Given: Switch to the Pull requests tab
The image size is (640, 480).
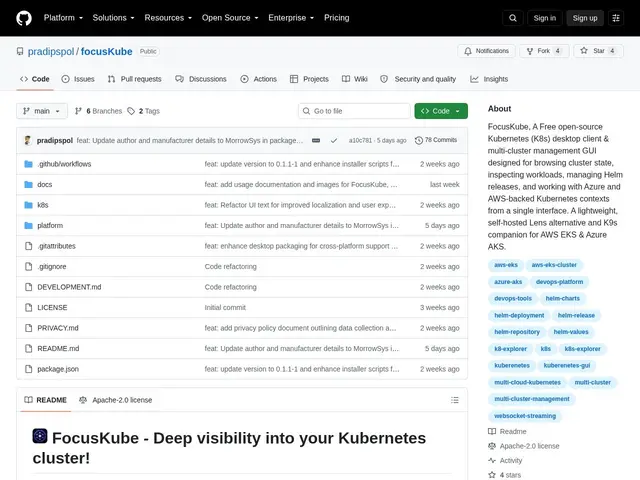Looking at the screenshot, I should [134, 79].
